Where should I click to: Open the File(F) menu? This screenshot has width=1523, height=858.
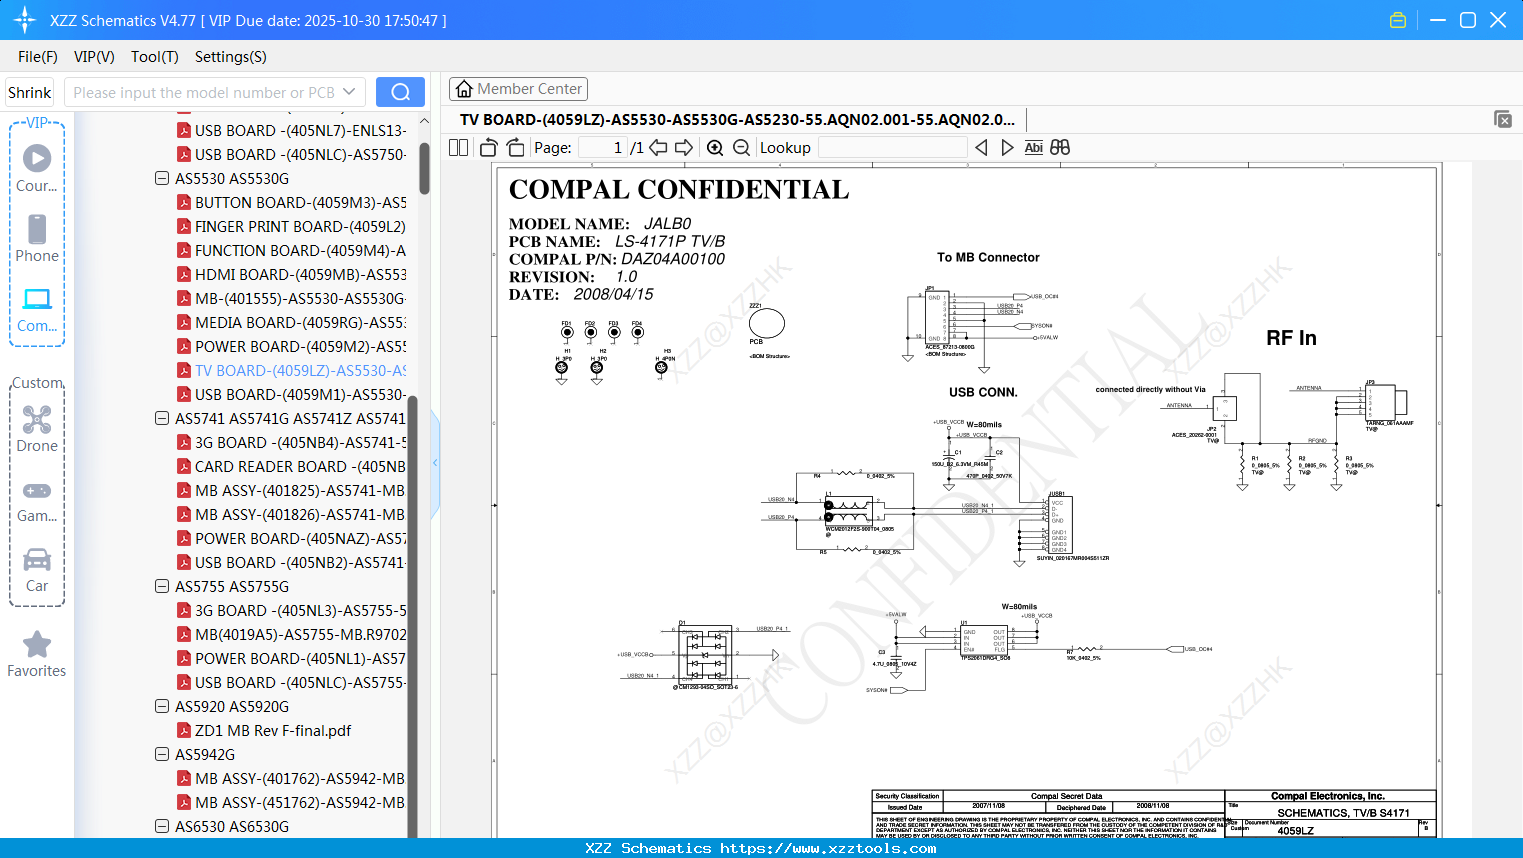coord(38,57)
